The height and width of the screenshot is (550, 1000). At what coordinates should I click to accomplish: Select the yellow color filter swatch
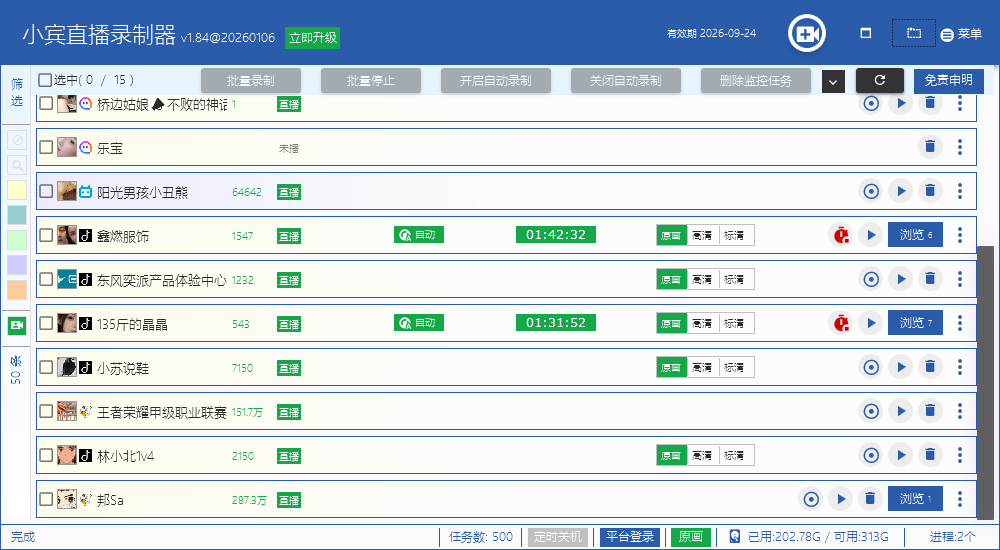17,190
